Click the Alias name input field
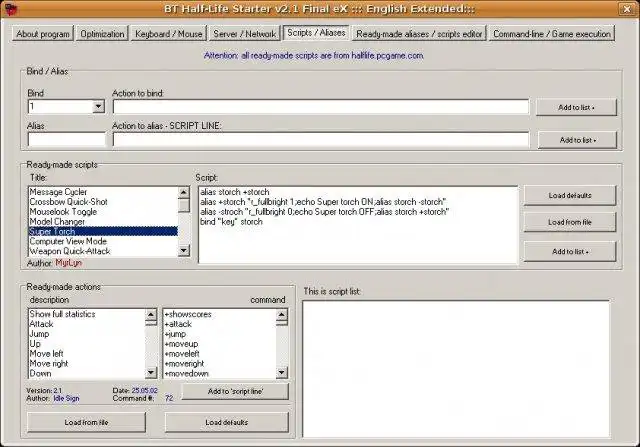Viewport: 640px width, 447px height. point(67,140)
